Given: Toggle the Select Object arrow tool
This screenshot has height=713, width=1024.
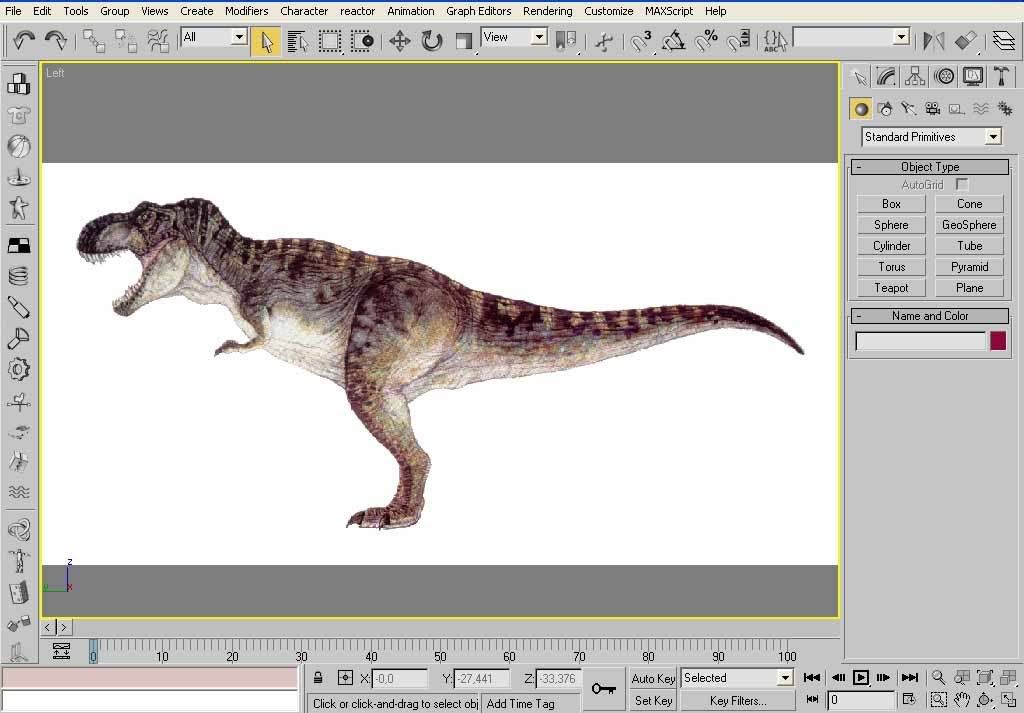Looking at the screenshot, I should tap(266, 41).
